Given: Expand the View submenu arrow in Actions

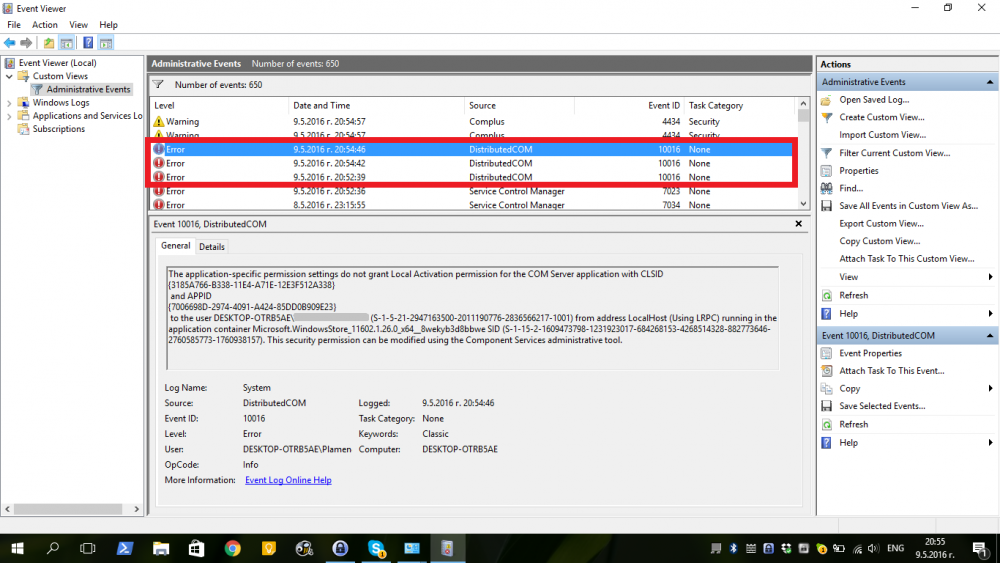Looking at the screenshot, I should coord(990,277).
